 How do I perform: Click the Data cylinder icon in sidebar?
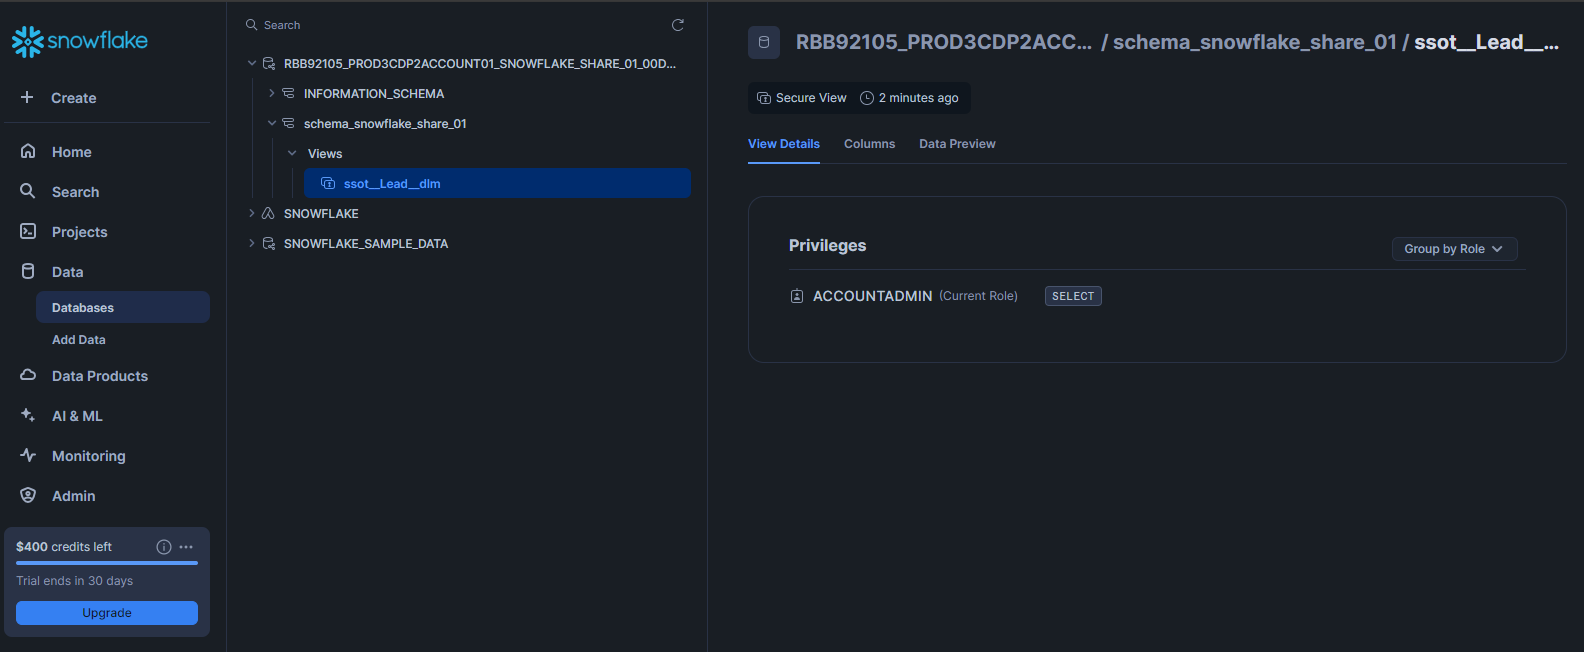tap(28, 271)
